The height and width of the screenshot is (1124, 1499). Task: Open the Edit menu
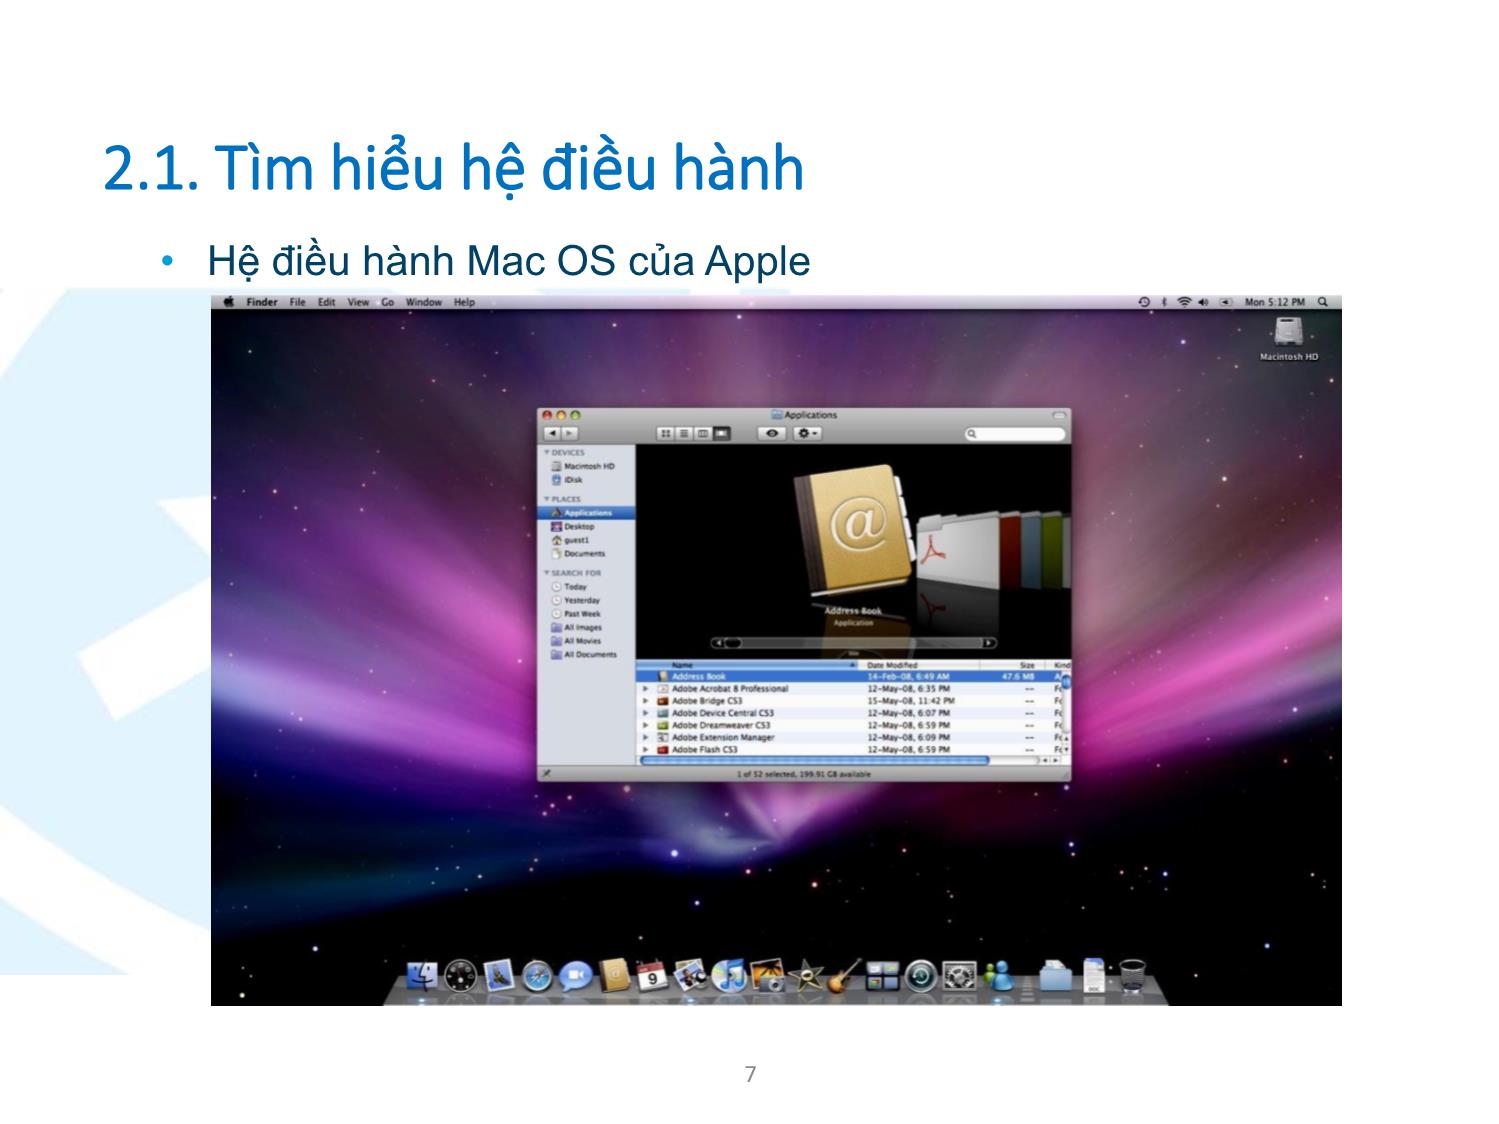click(x=326, y=302)
